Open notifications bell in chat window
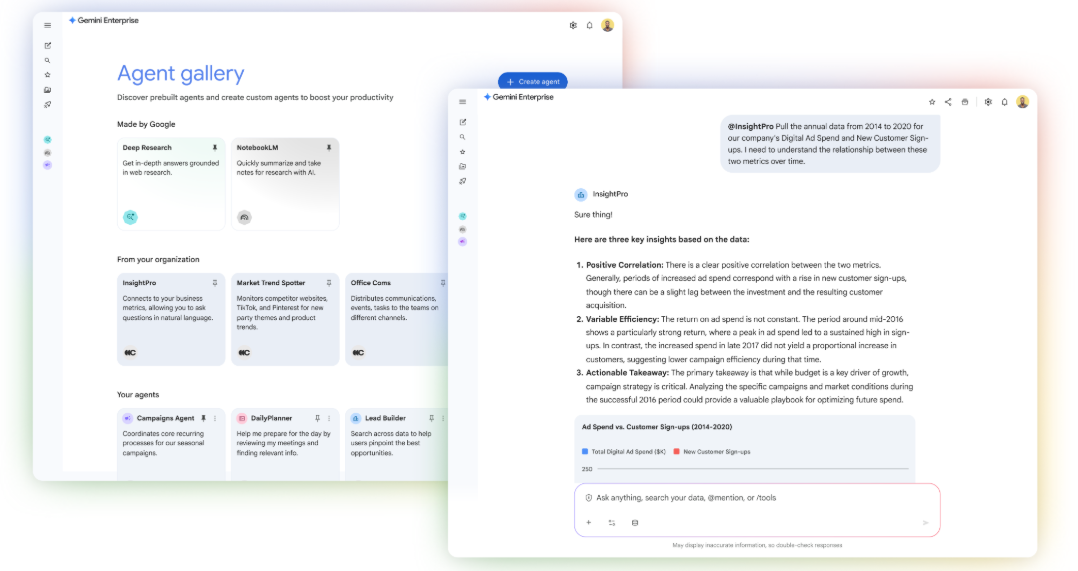 tap(1005, 101)
